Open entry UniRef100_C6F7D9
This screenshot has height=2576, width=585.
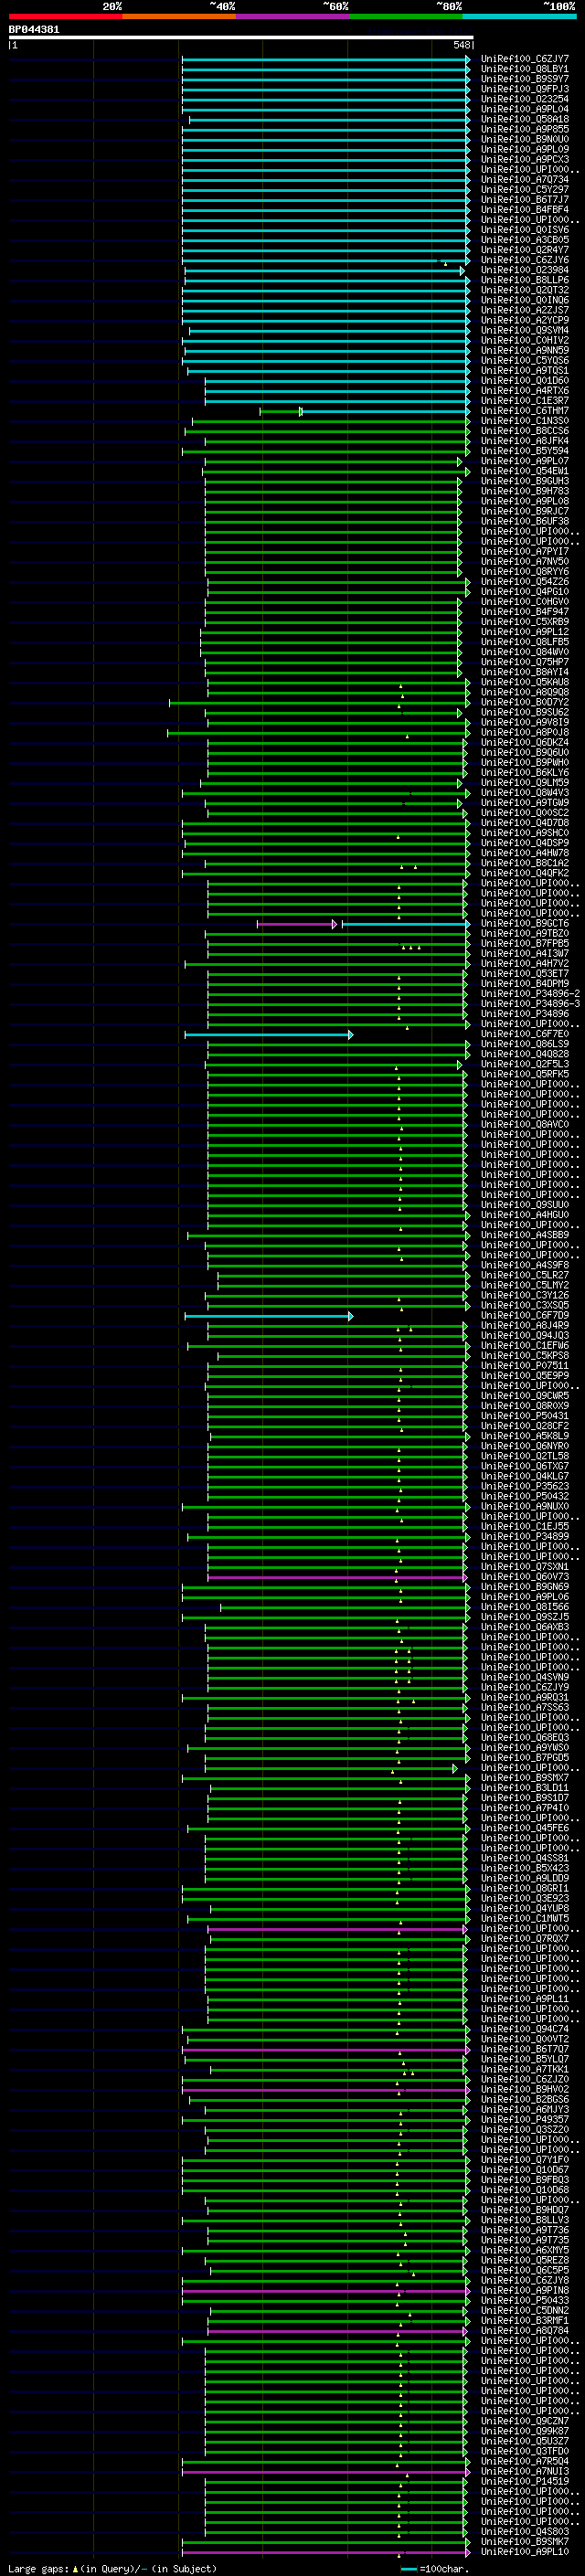(x=525, y=1316)
